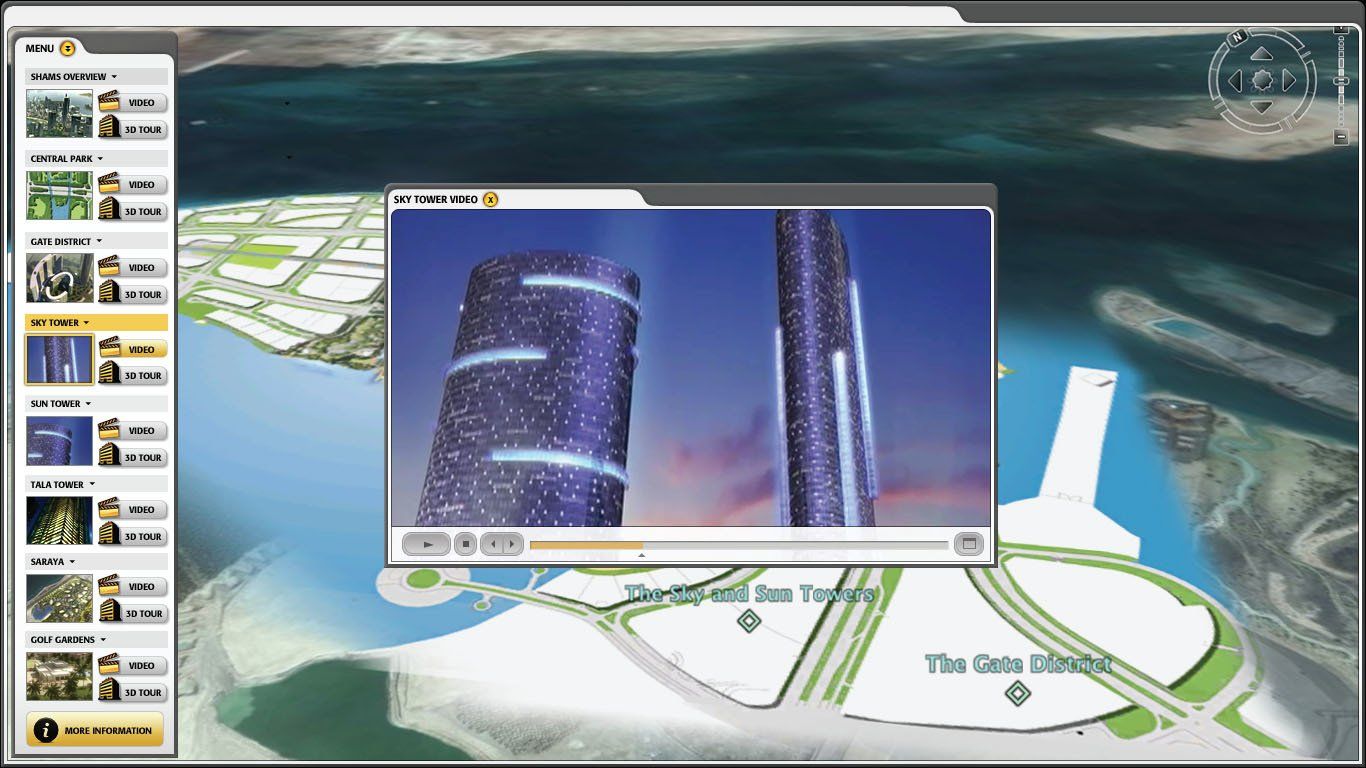This screenshot has width=1366, height=768.
Task: Pan the map left with the compass arrow
Action: tap(1235, 80)
